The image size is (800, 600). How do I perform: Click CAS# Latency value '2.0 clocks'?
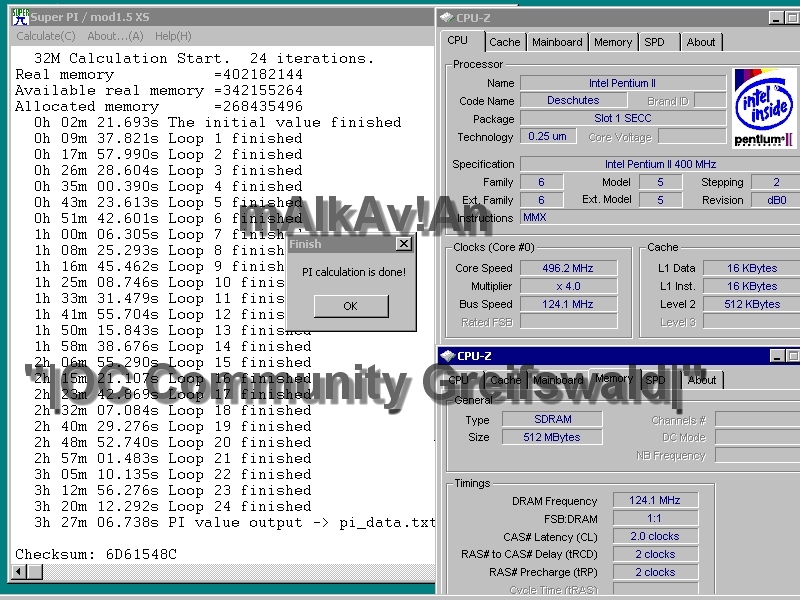pos(655,536)
